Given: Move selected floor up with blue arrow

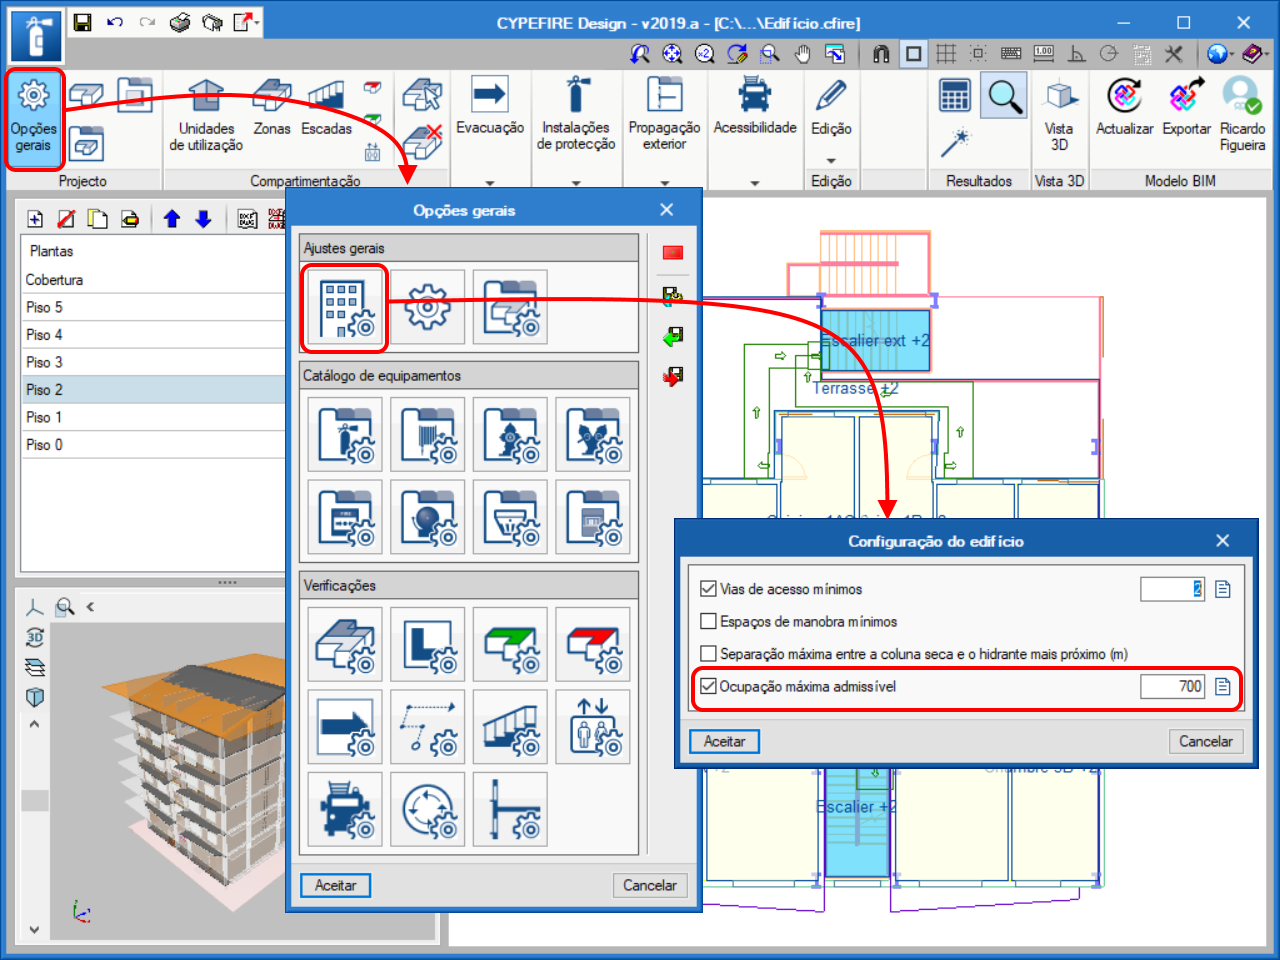Looking at the screenshot, I should [171, 219].
